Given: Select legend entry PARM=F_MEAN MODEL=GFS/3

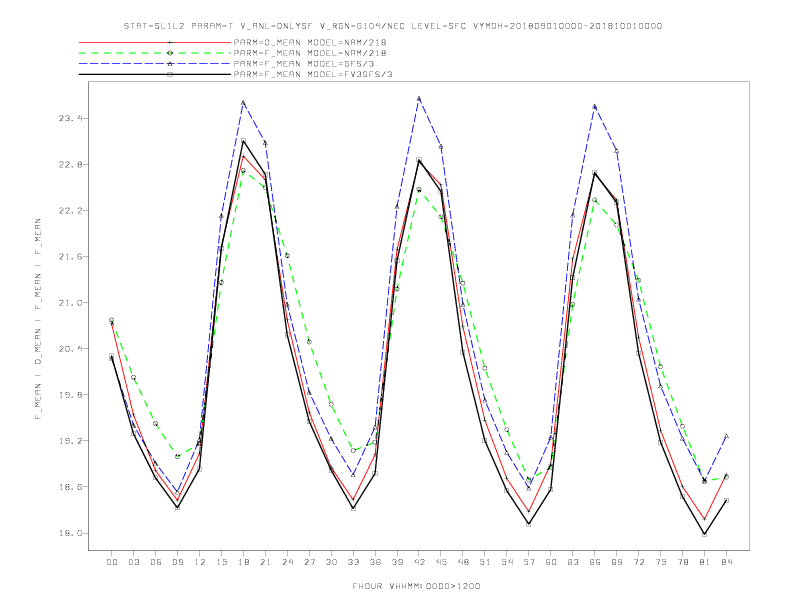Looking at the screenshot, I should [304, 64].
